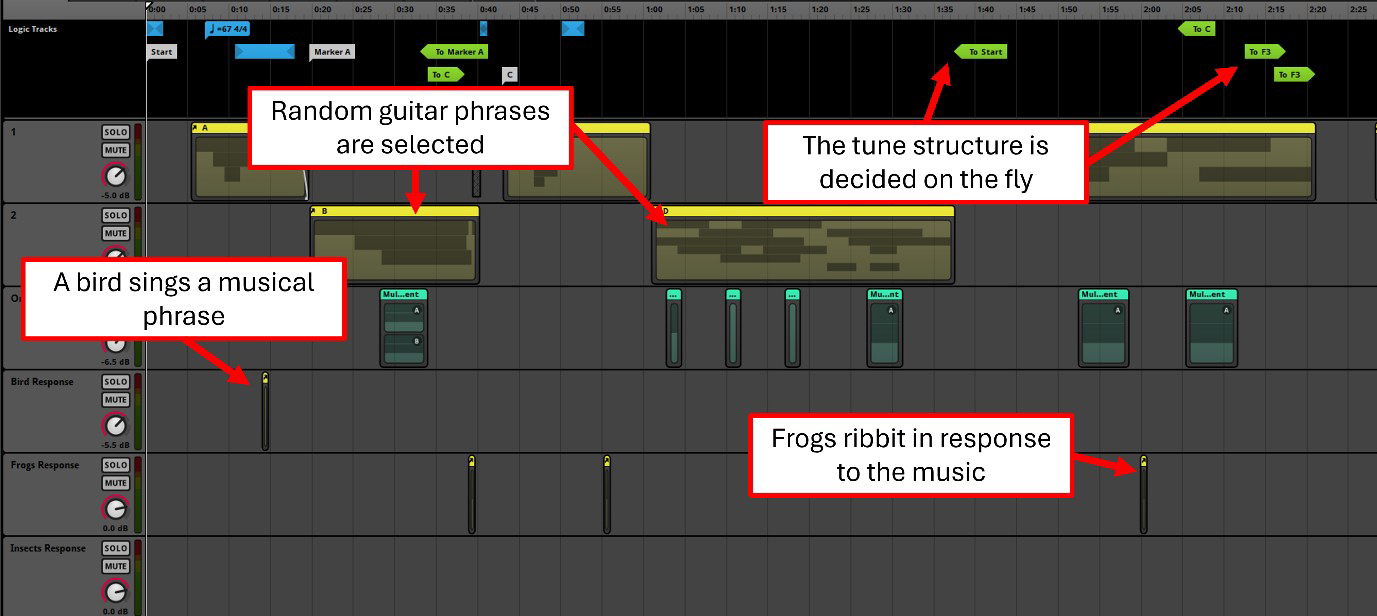Click playlist entry B in the multi instrument

pyautogui.click(x=404, y=348)
